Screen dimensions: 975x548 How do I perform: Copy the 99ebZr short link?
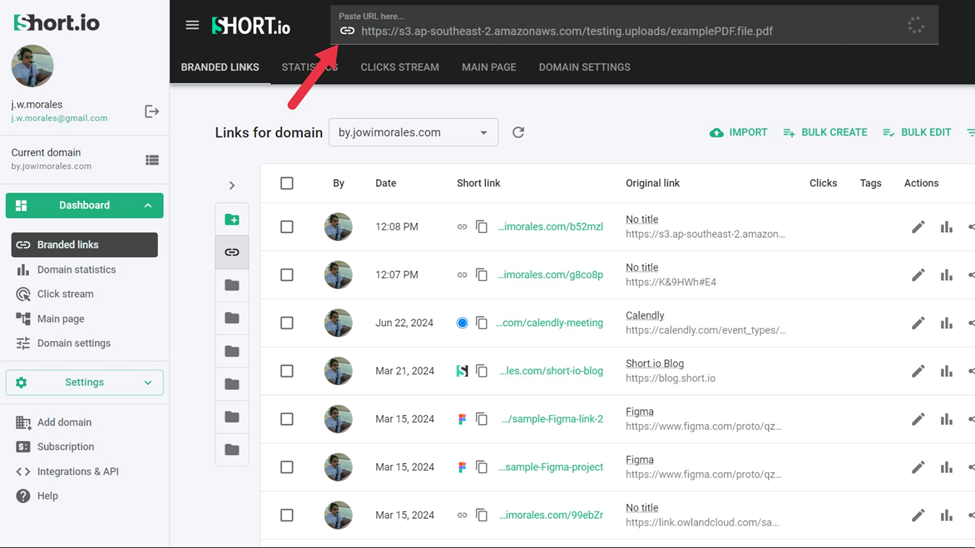point(482,515)
